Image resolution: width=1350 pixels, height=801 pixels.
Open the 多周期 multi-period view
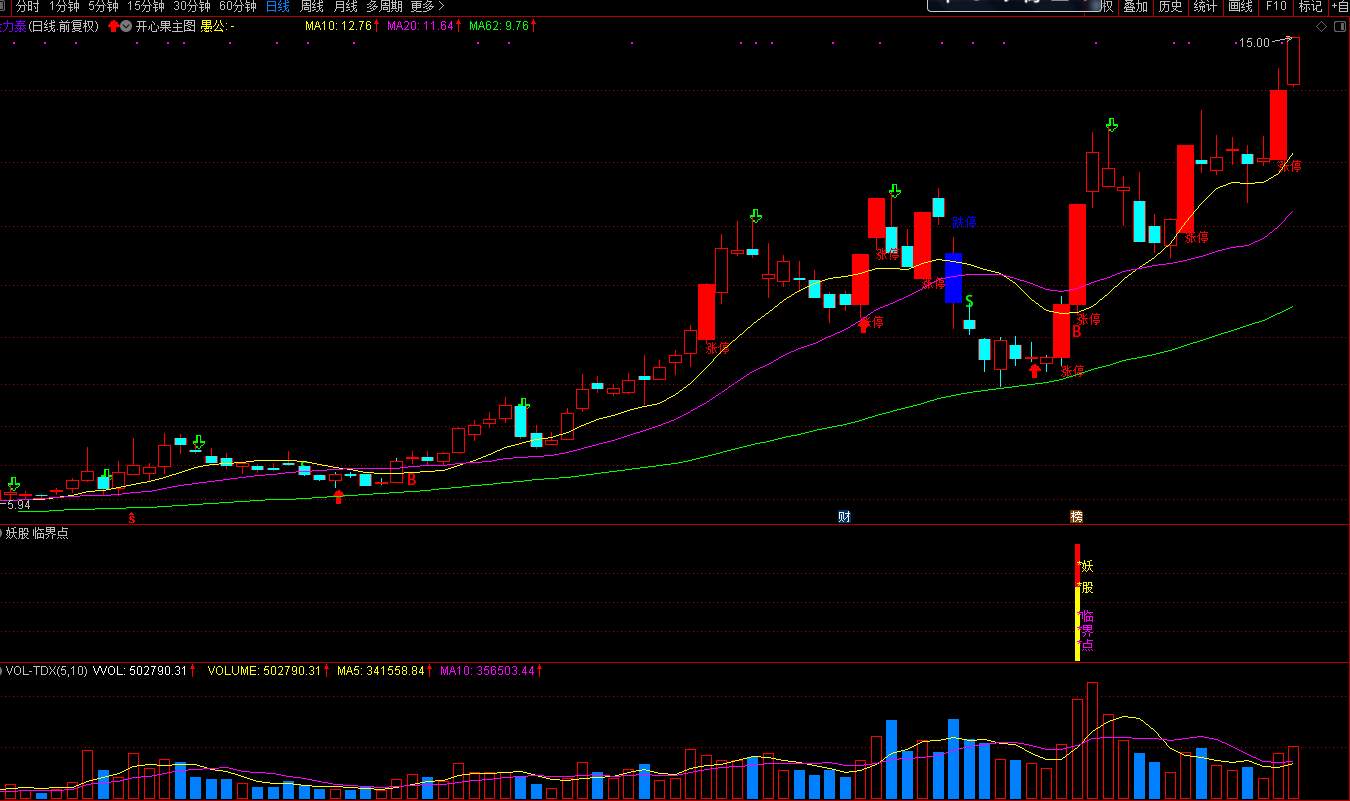[x=384, y=6]
